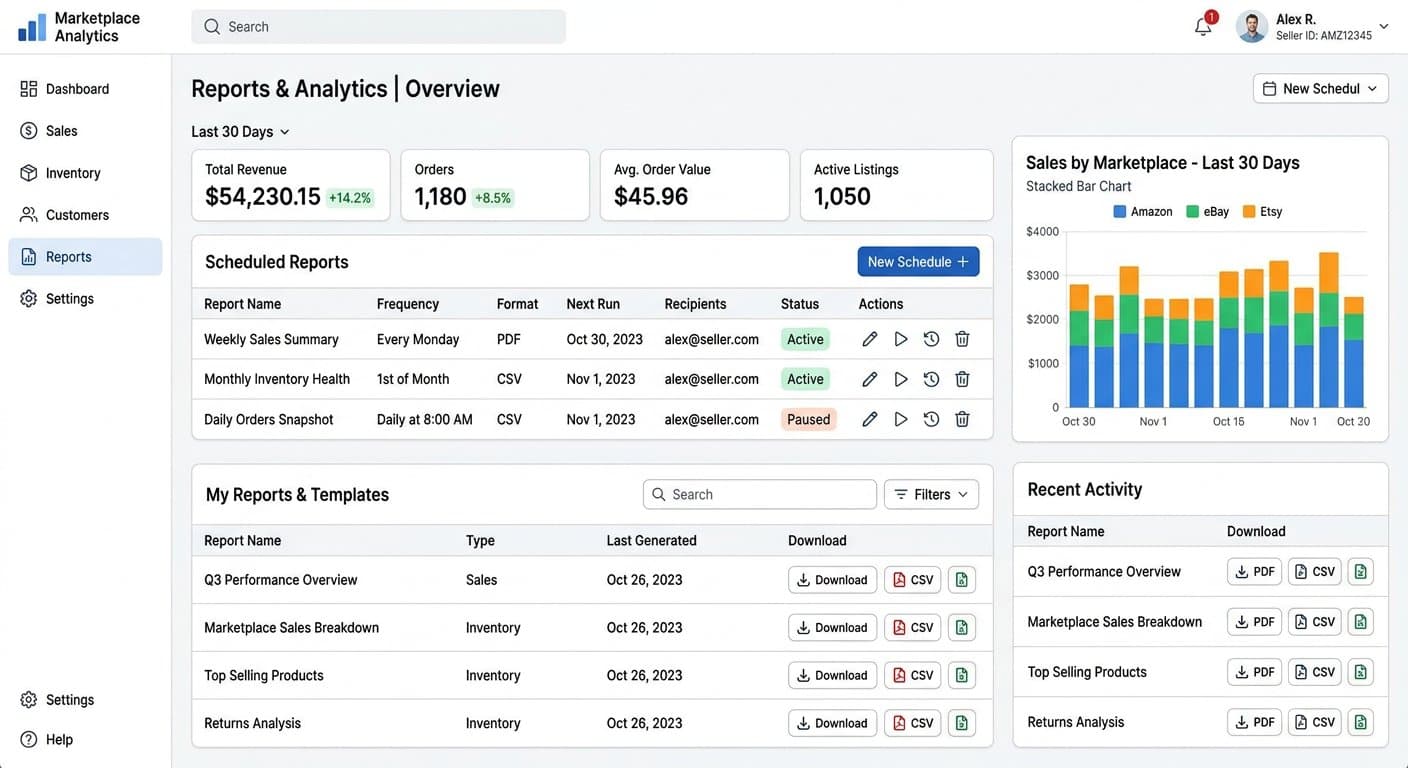The image size is (1408, 768).
Task: Focus the My Reports search field
Action: tap(760, 494)
